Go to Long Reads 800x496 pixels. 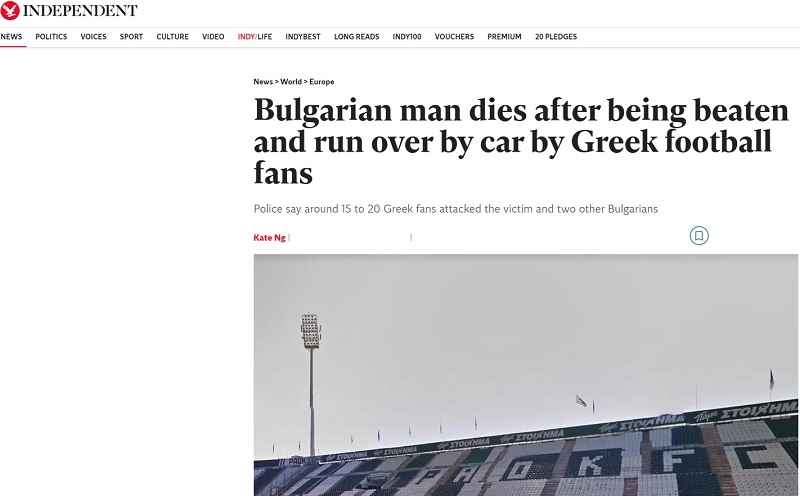click(x=357, y=37)
